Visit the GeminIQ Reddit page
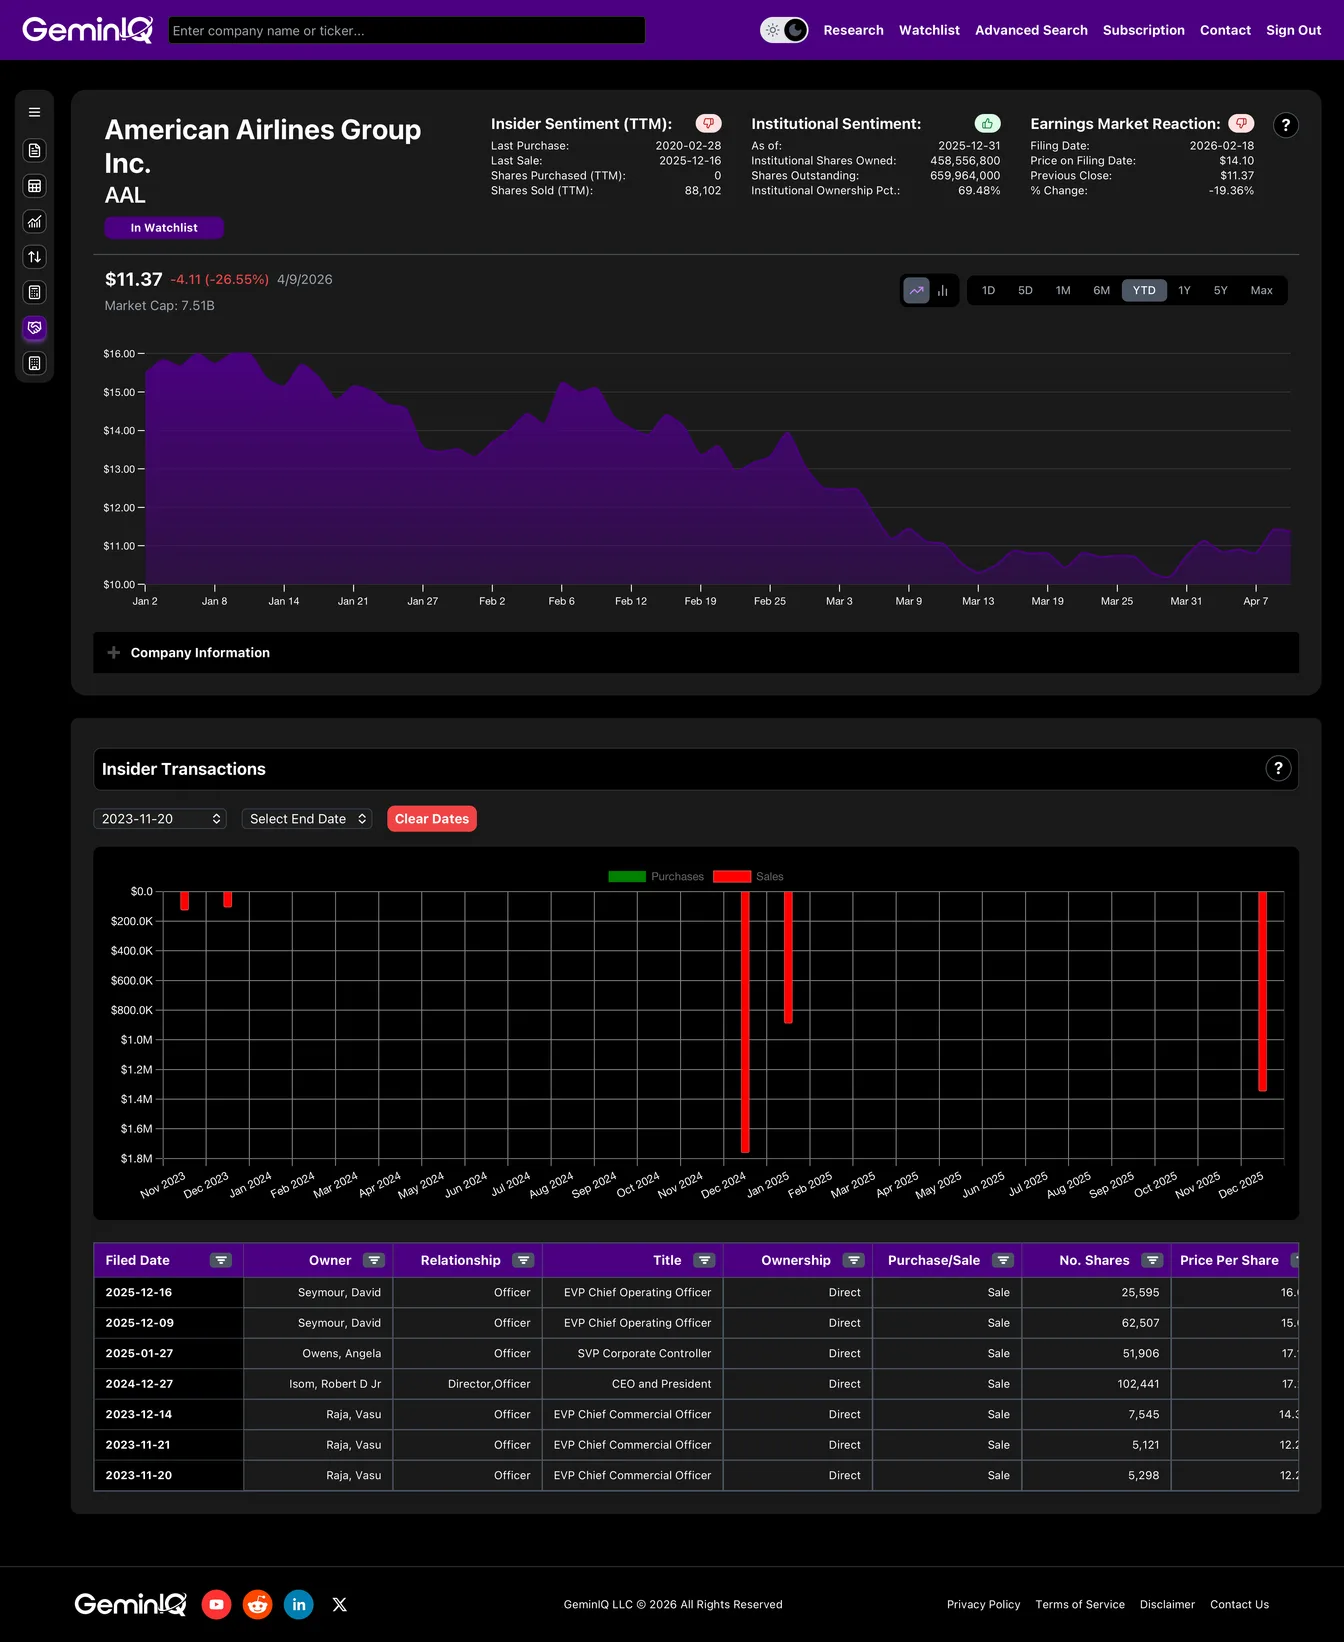Viewport: 1344px width, 1642px height. (258, 1604)
